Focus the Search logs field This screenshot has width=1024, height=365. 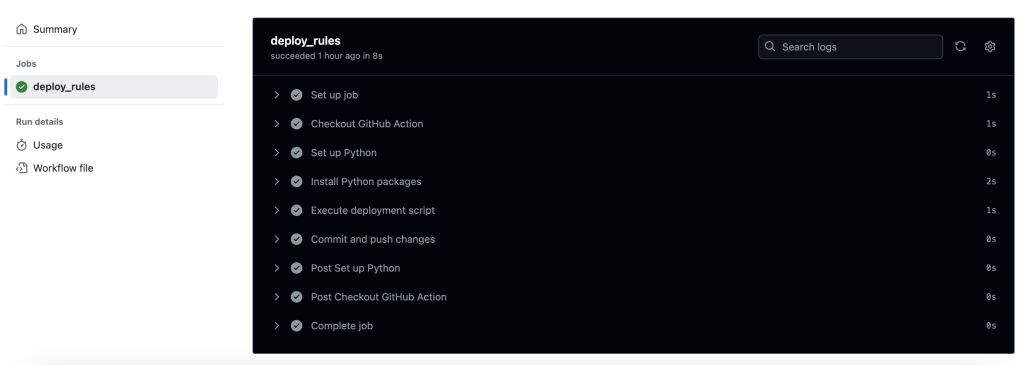coord(850,47)
